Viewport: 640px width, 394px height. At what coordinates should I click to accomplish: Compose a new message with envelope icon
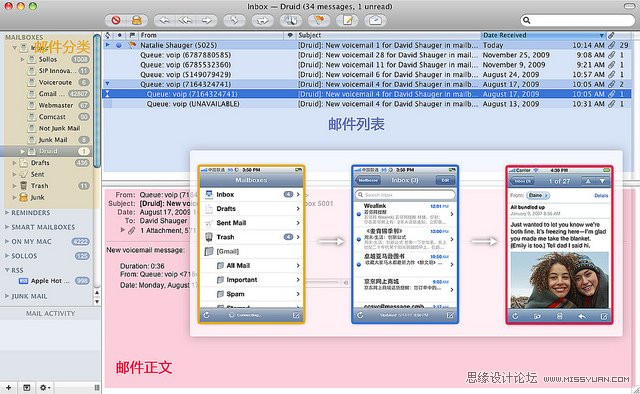375,20
